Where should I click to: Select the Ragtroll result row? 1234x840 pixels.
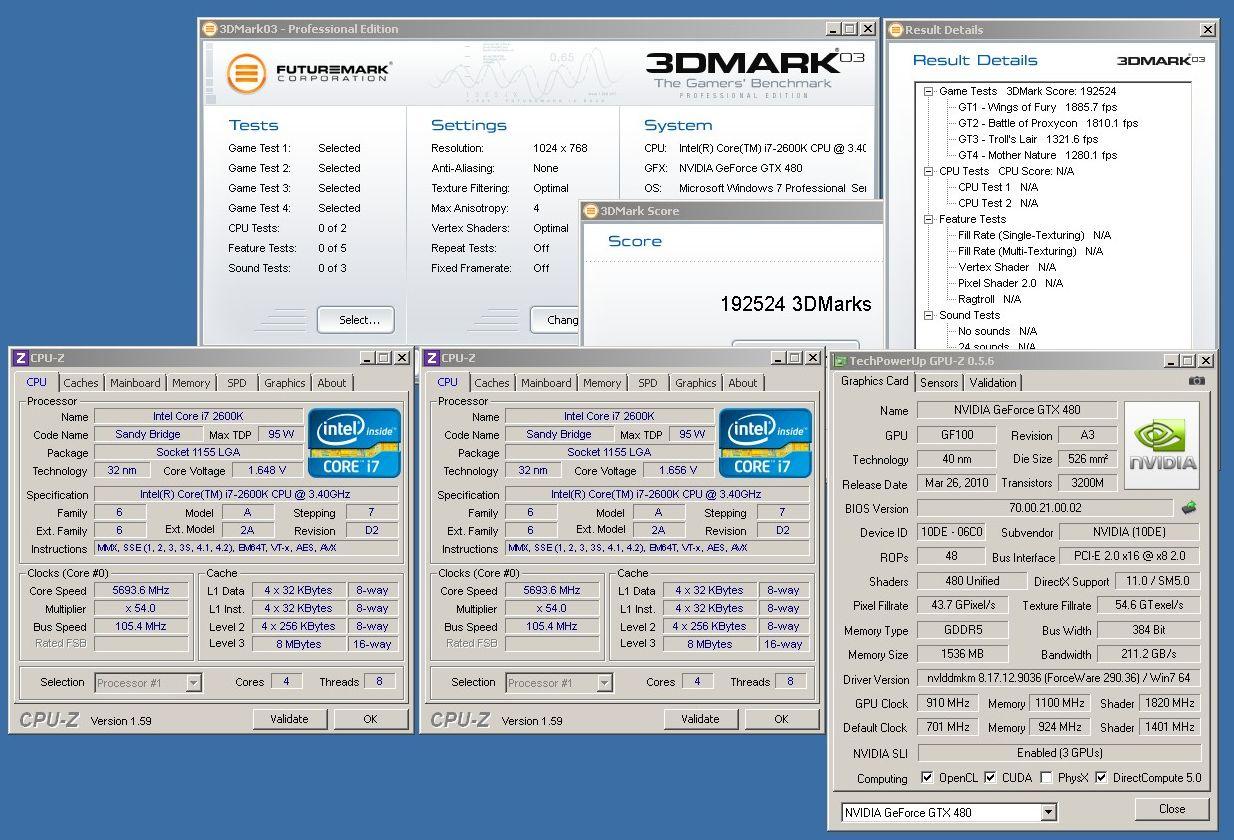point(989,299)
